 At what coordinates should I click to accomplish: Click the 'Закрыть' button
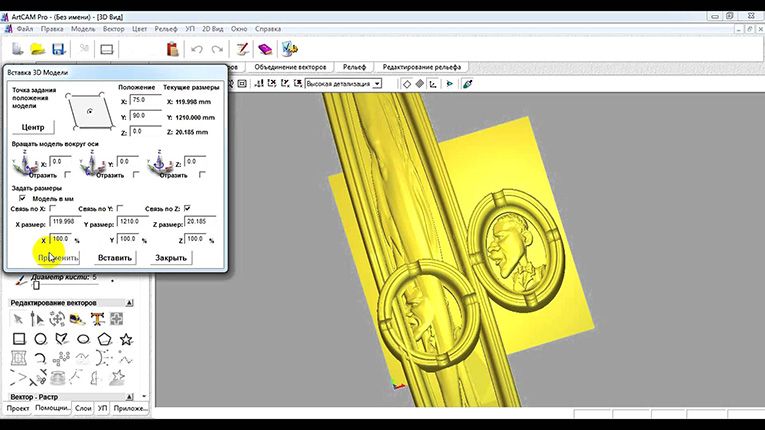click(171, 258)
